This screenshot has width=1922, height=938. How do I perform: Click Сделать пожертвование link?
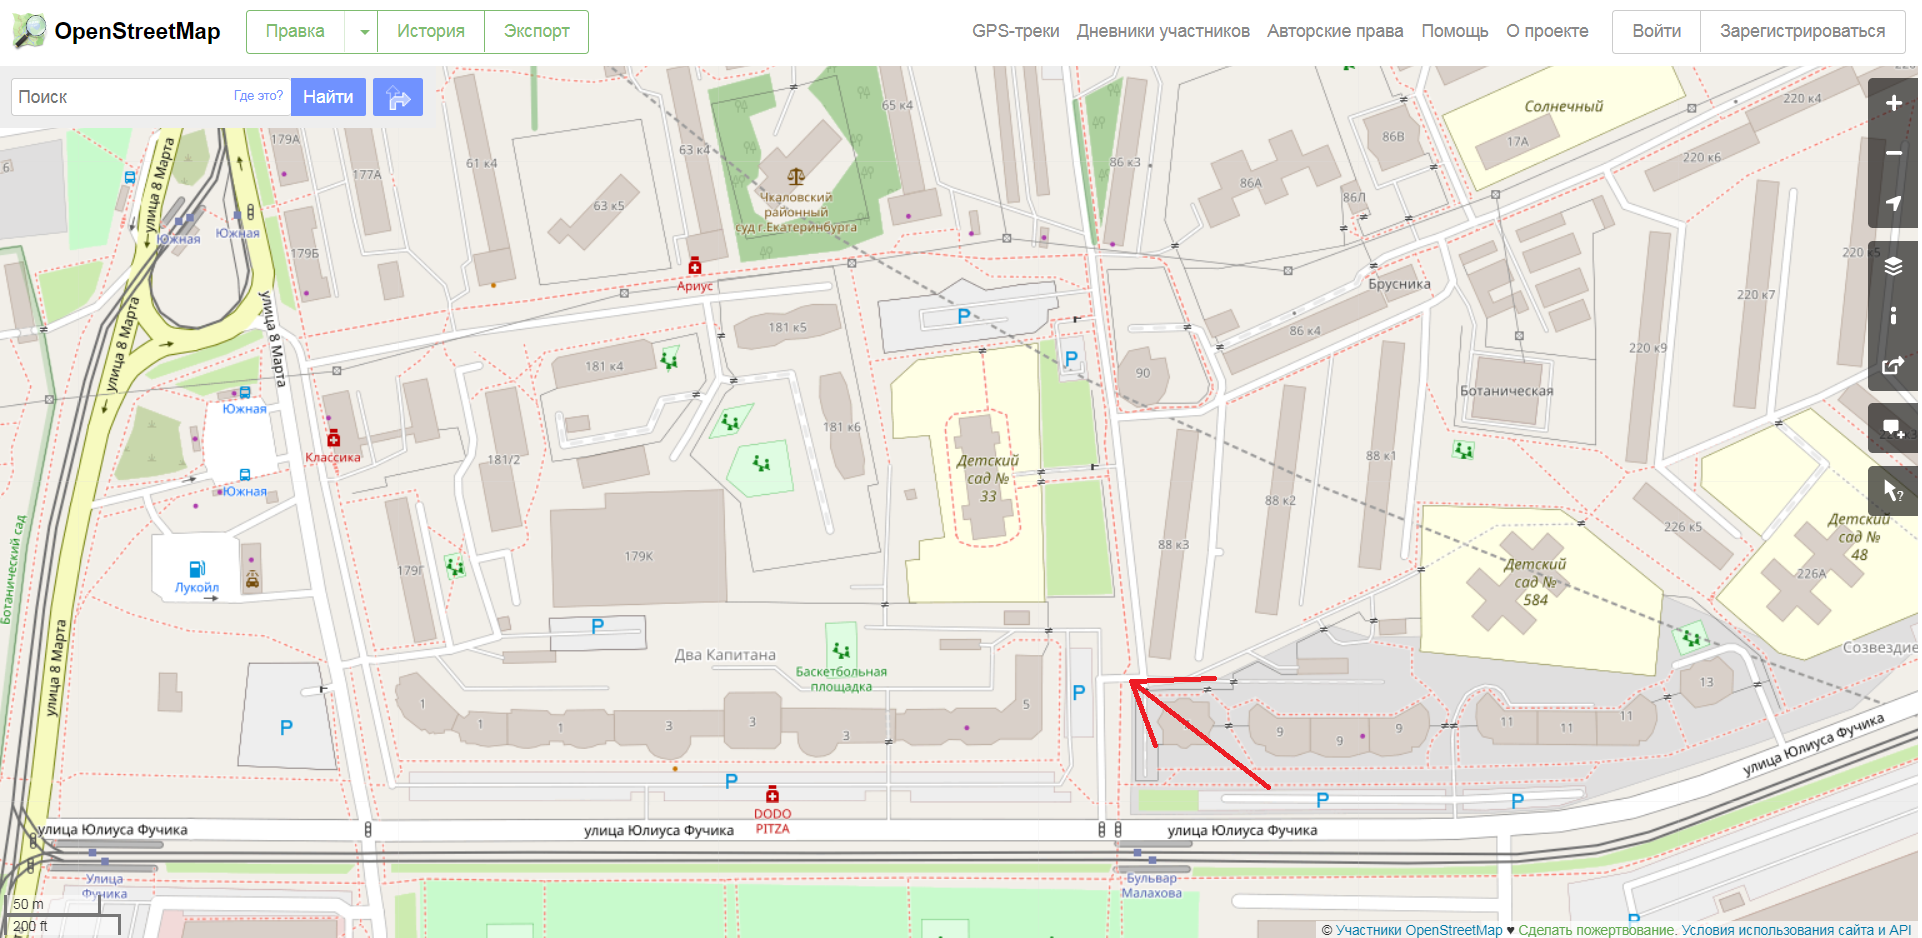pos(1596,930)
